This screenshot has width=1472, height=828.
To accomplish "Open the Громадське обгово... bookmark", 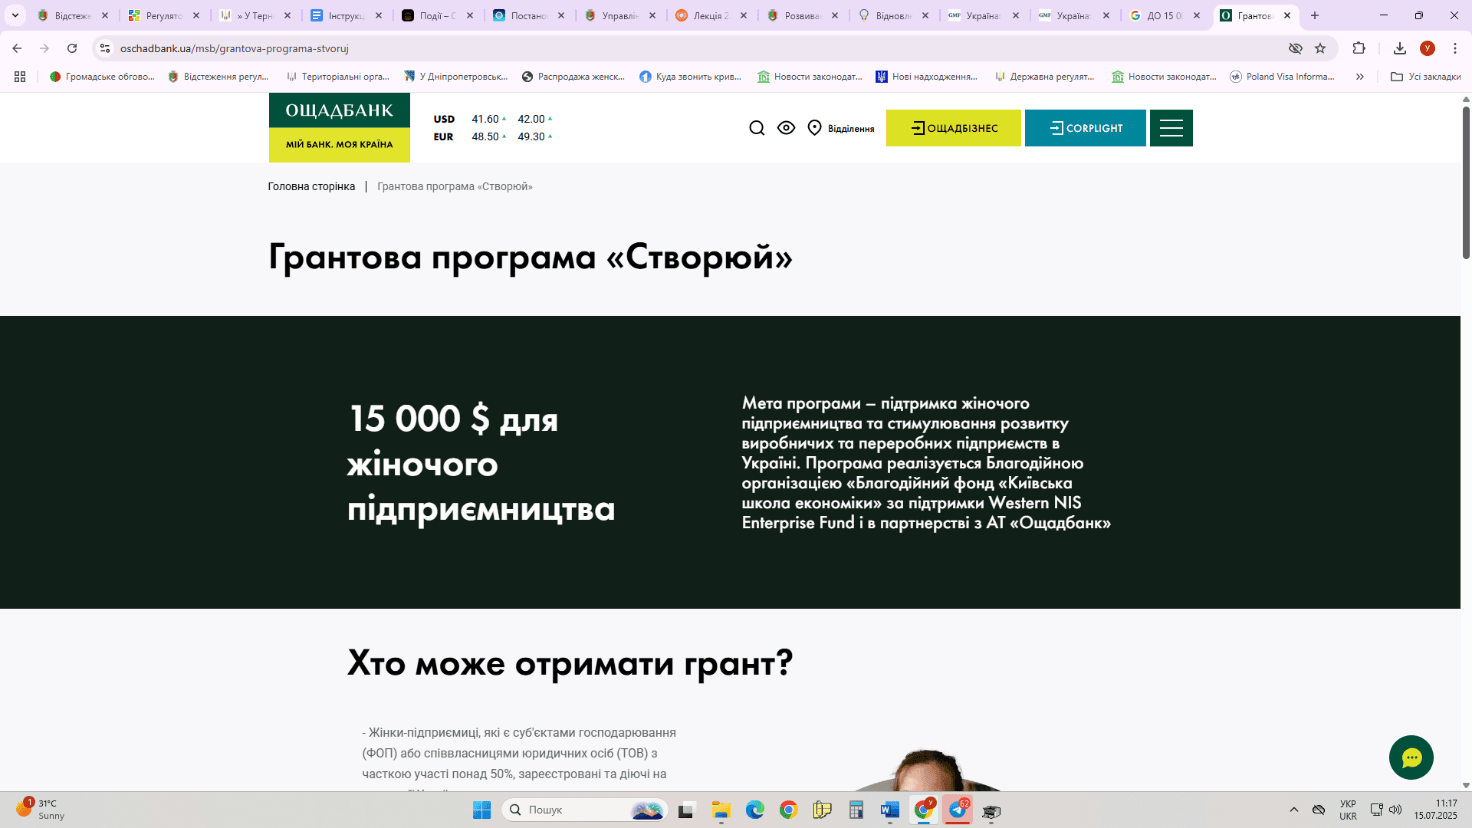I will tap(102, 76).
